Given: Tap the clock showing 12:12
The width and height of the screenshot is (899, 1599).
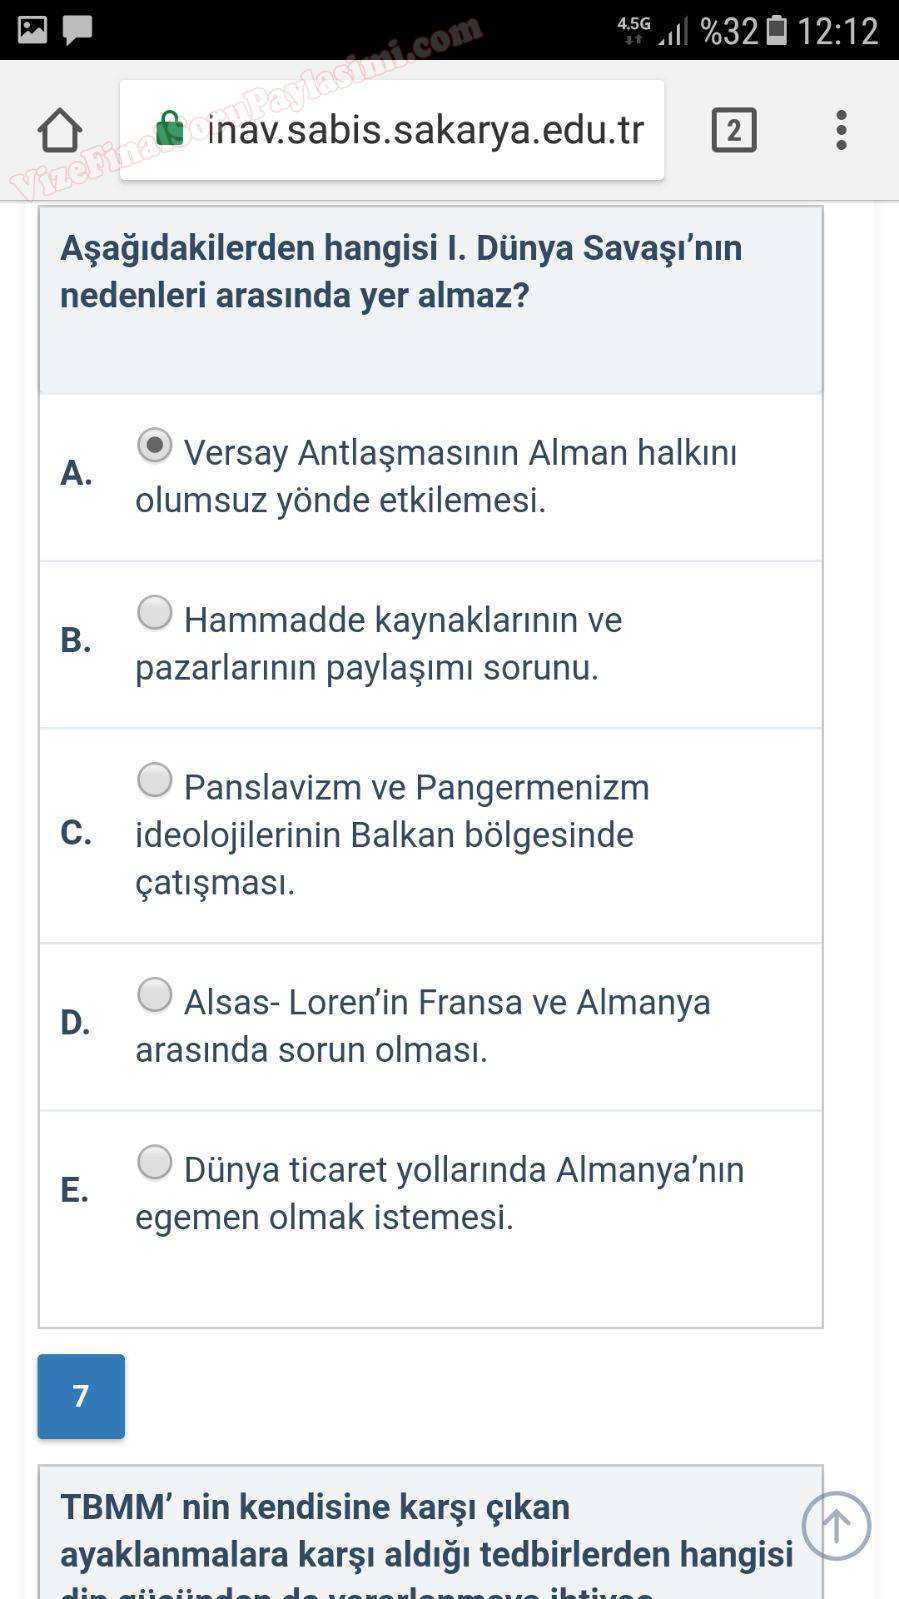Looking at the screenshot, I should 838,31.
